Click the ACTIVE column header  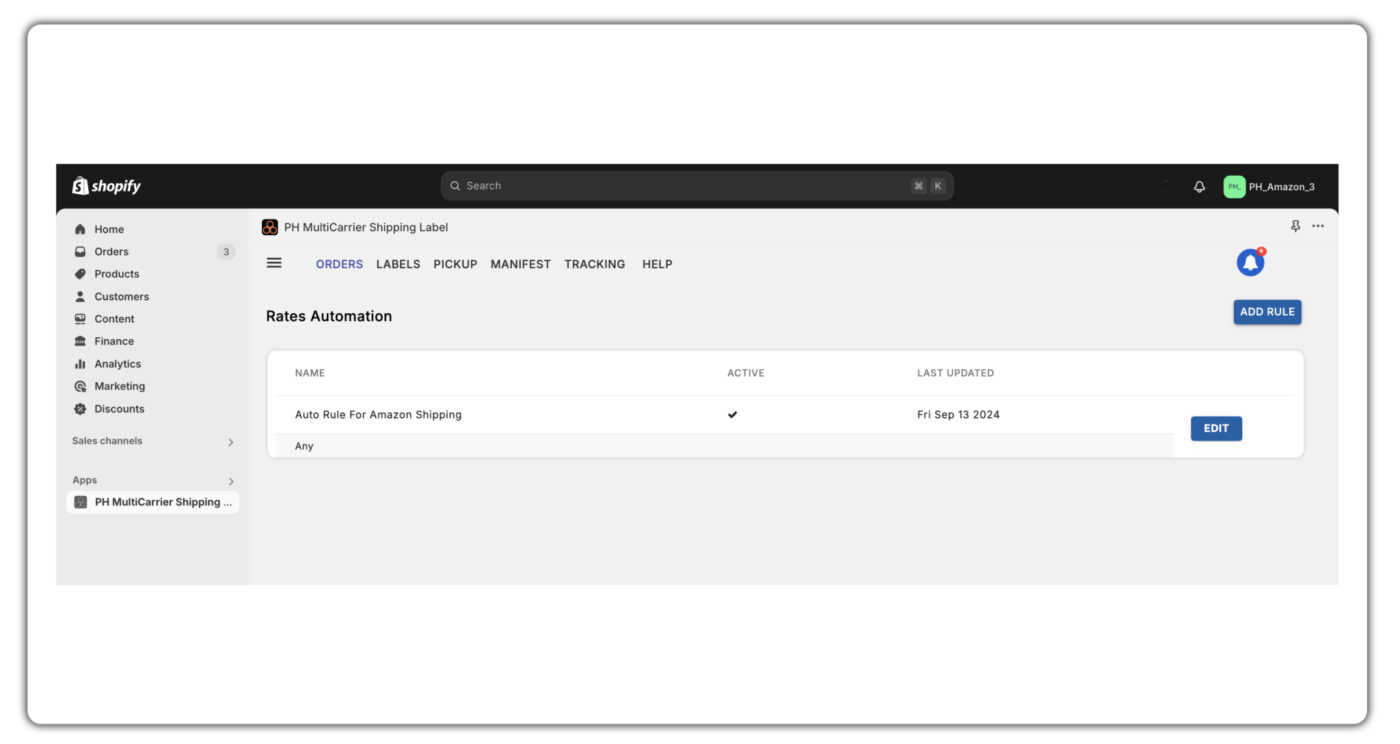746,373
